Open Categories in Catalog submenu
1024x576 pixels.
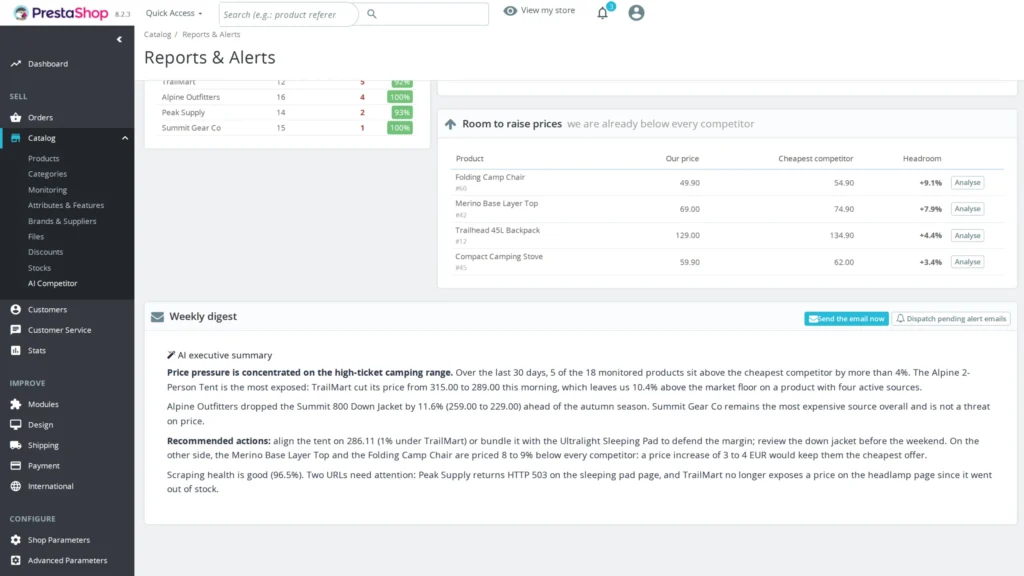48,174
